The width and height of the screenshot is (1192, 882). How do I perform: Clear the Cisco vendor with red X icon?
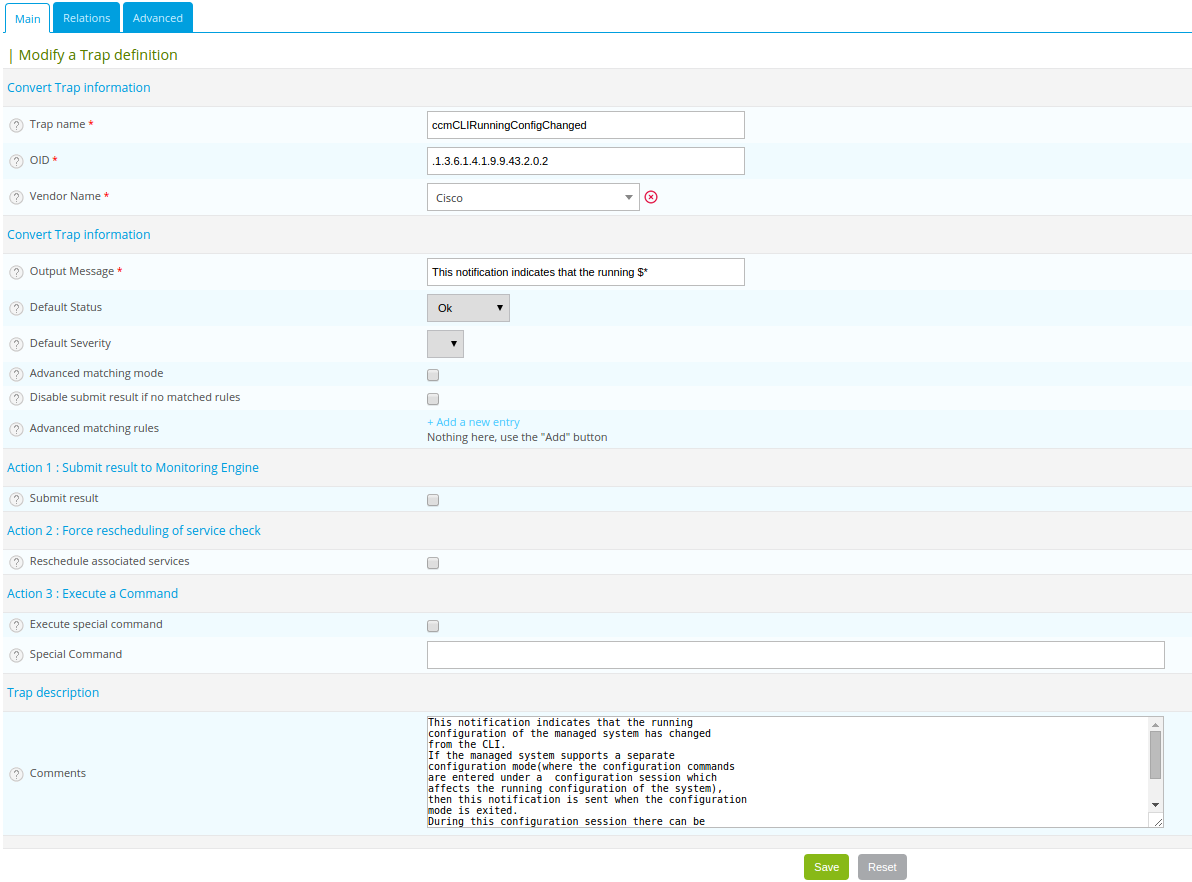coord(651,197)
